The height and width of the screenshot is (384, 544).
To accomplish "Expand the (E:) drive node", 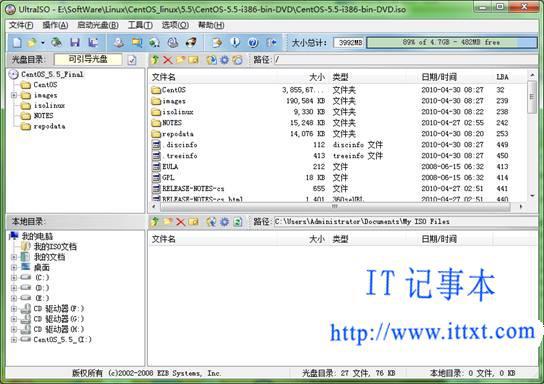I will coord(14,298).
